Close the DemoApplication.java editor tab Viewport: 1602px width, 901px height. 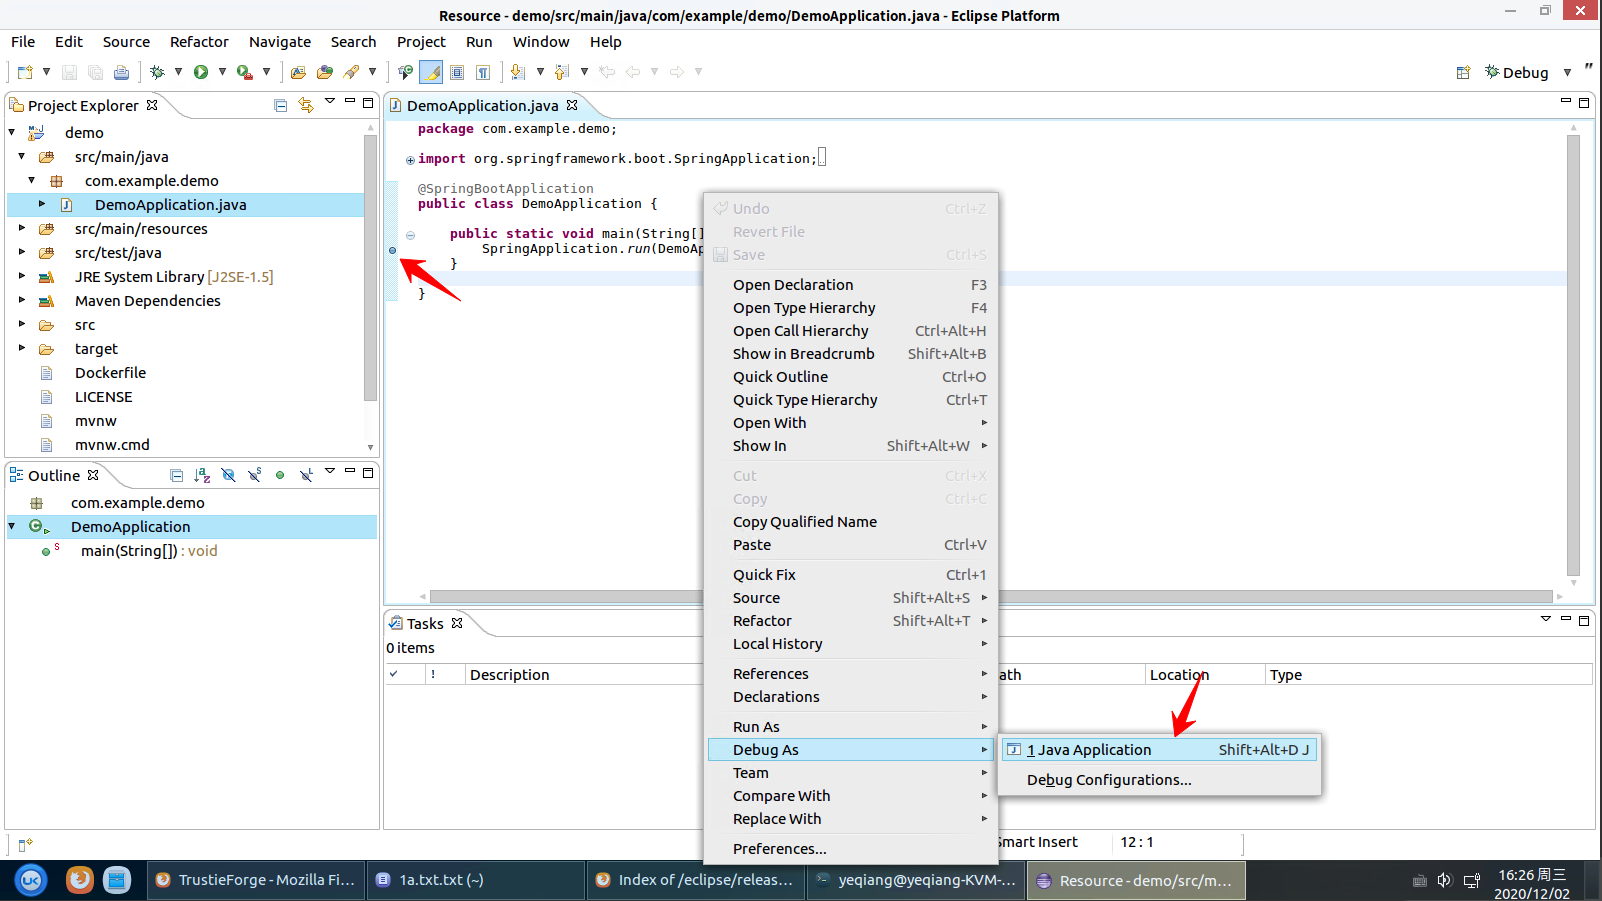click(x=572, y=105)
